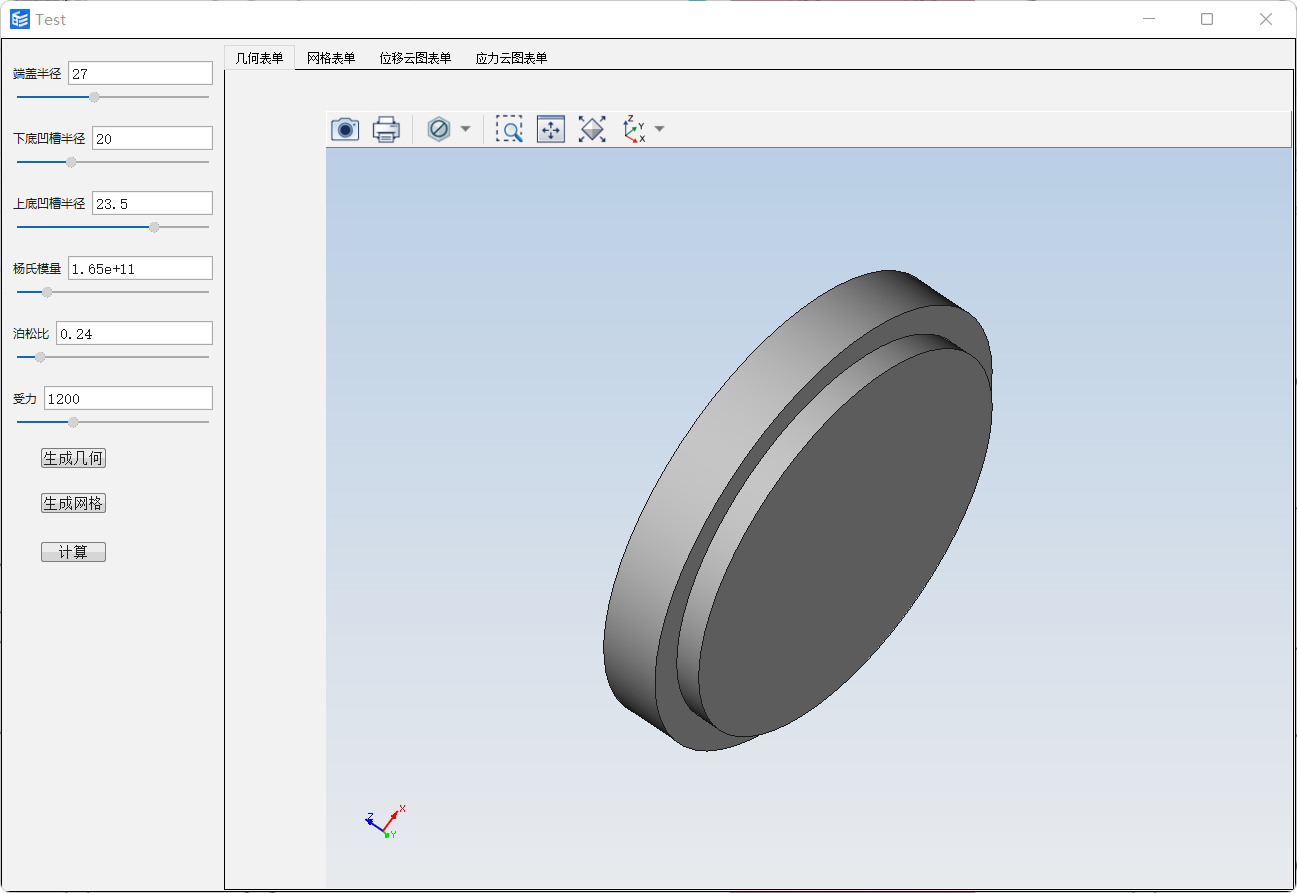
Task: Click the print icon in viewer toolbar
Action: tap(386, 129)
